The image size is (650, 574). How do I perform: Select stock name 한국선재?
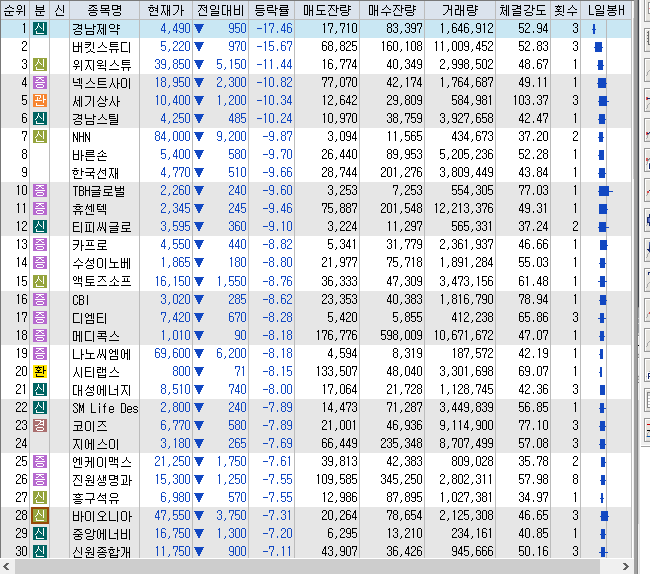coord(96,173)
